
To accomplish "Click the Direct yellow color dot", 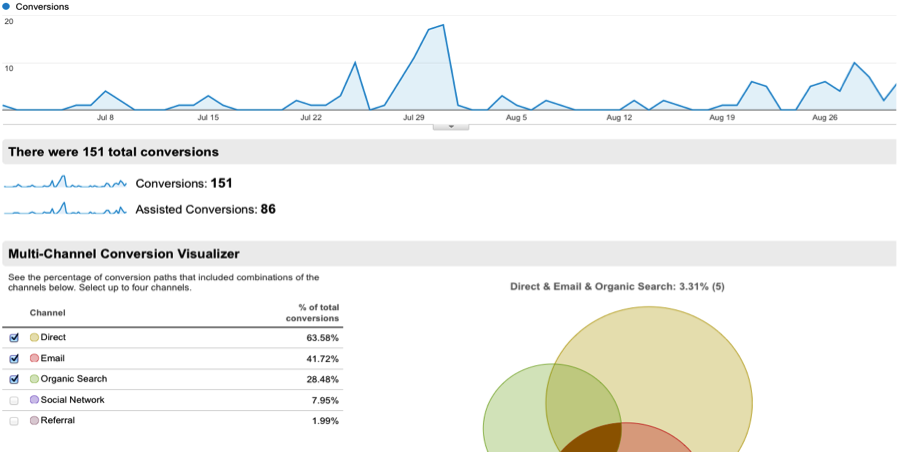I will [34, 337].
